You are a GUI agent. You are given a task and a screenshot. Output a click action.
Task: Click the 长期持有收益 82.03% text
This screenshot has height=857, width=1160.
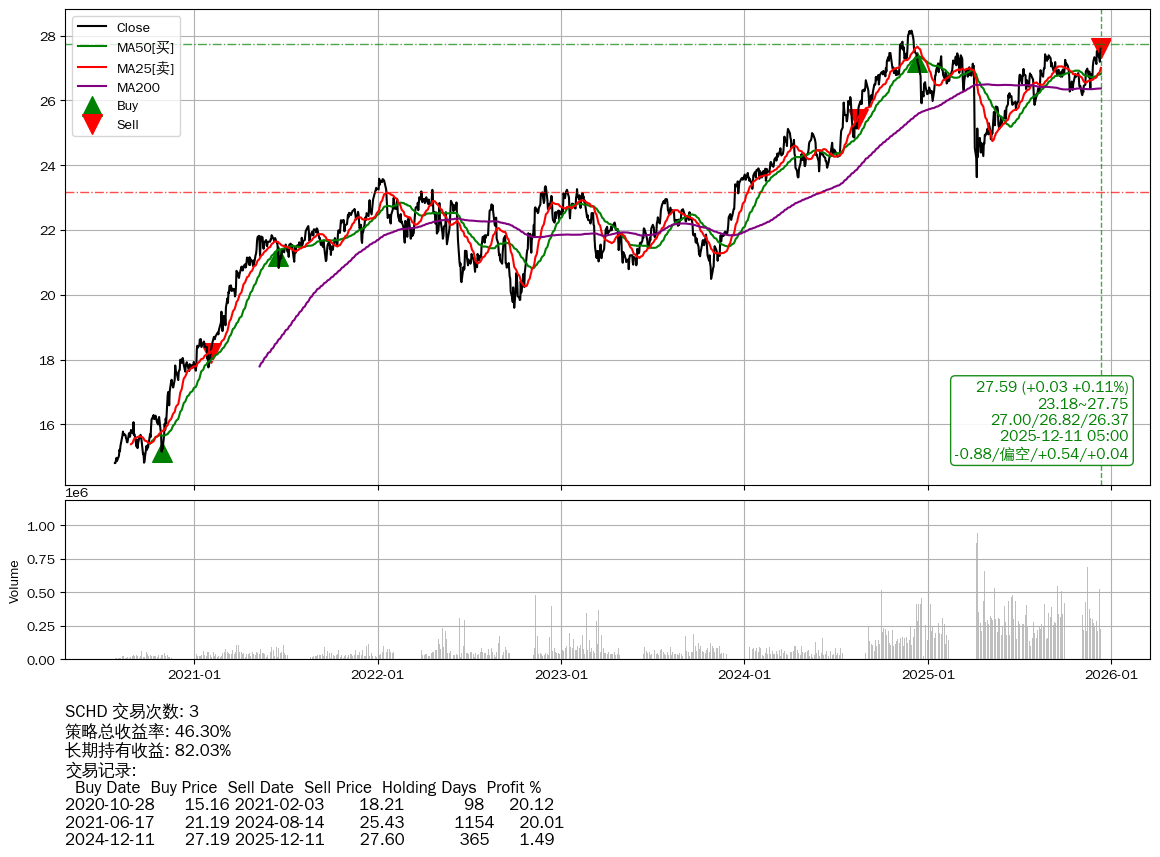[x=148, y=750]
